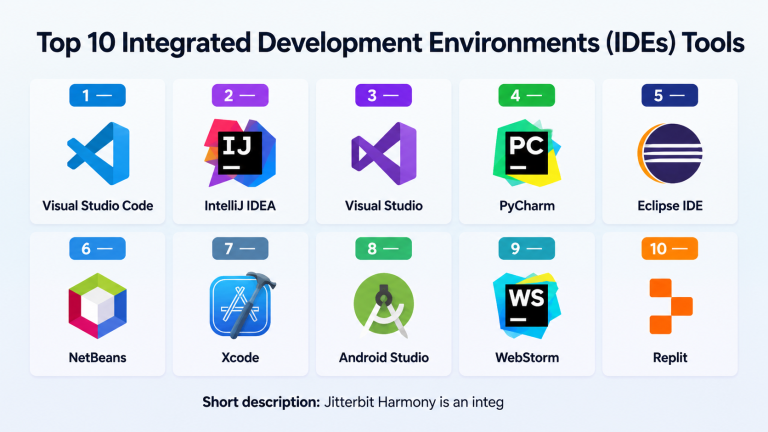Image resolution: width=768 pixels, height=432 pixels.
Task: Click the "IntelliJ IDEA" label
Action: point(240,206)
